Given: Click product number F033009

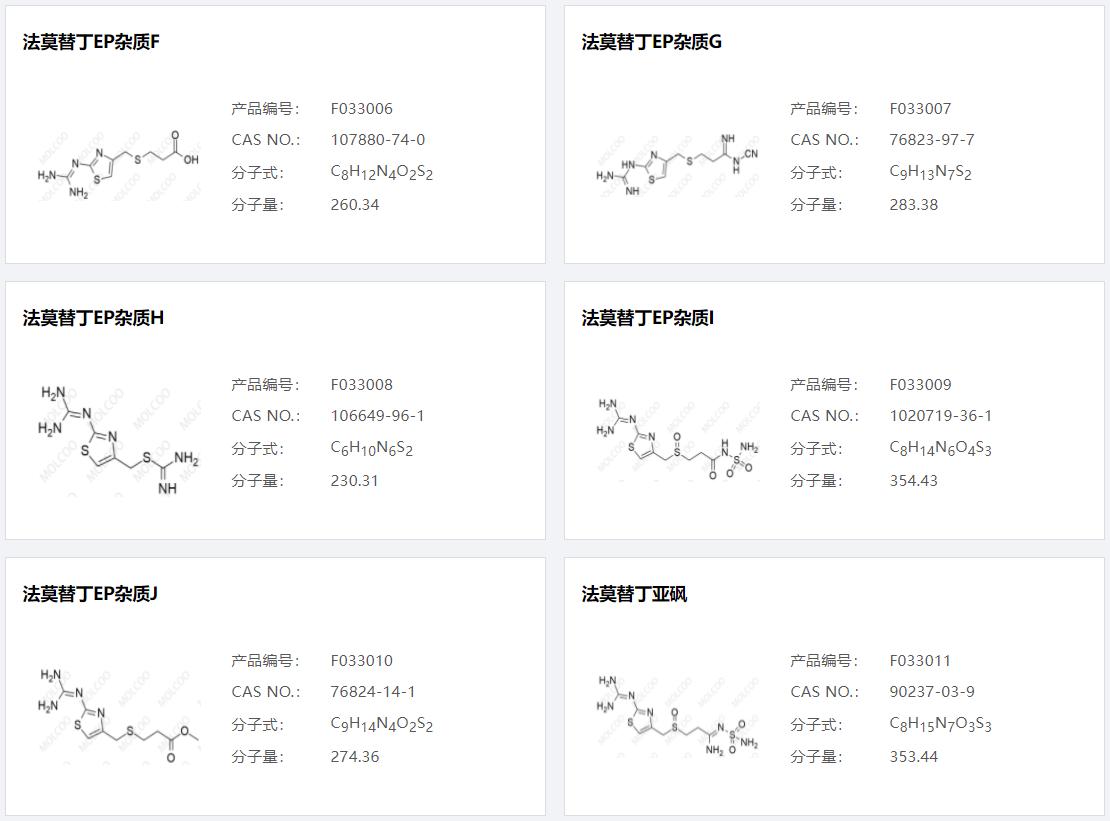Looking at the screenshot, I should pyautogui.click(x=920, y=385).
